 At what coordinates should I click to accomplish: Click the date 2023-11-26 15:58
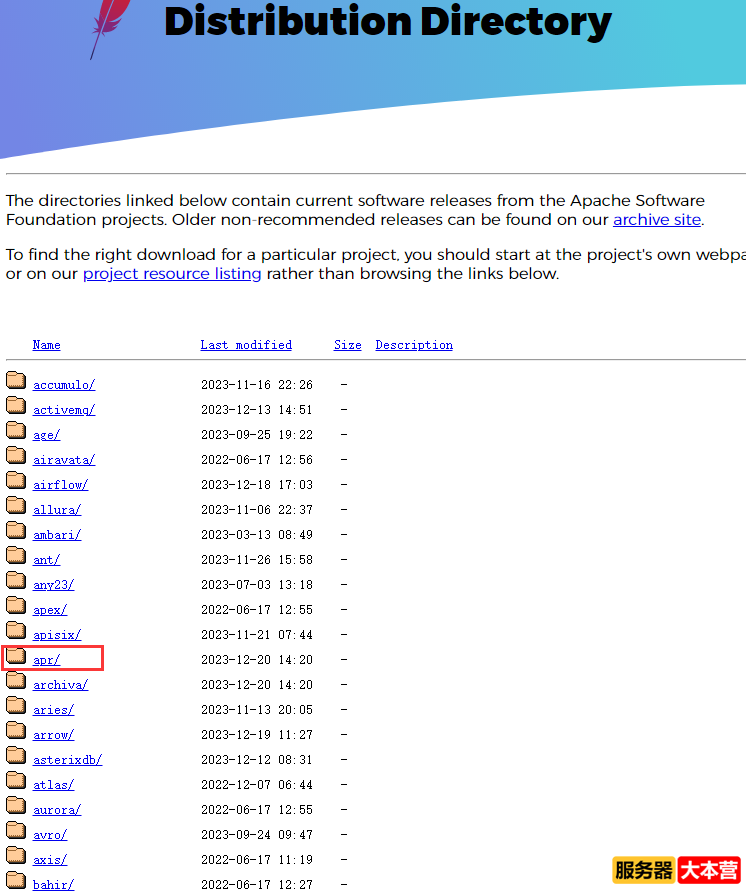click(x=257, y=560)
